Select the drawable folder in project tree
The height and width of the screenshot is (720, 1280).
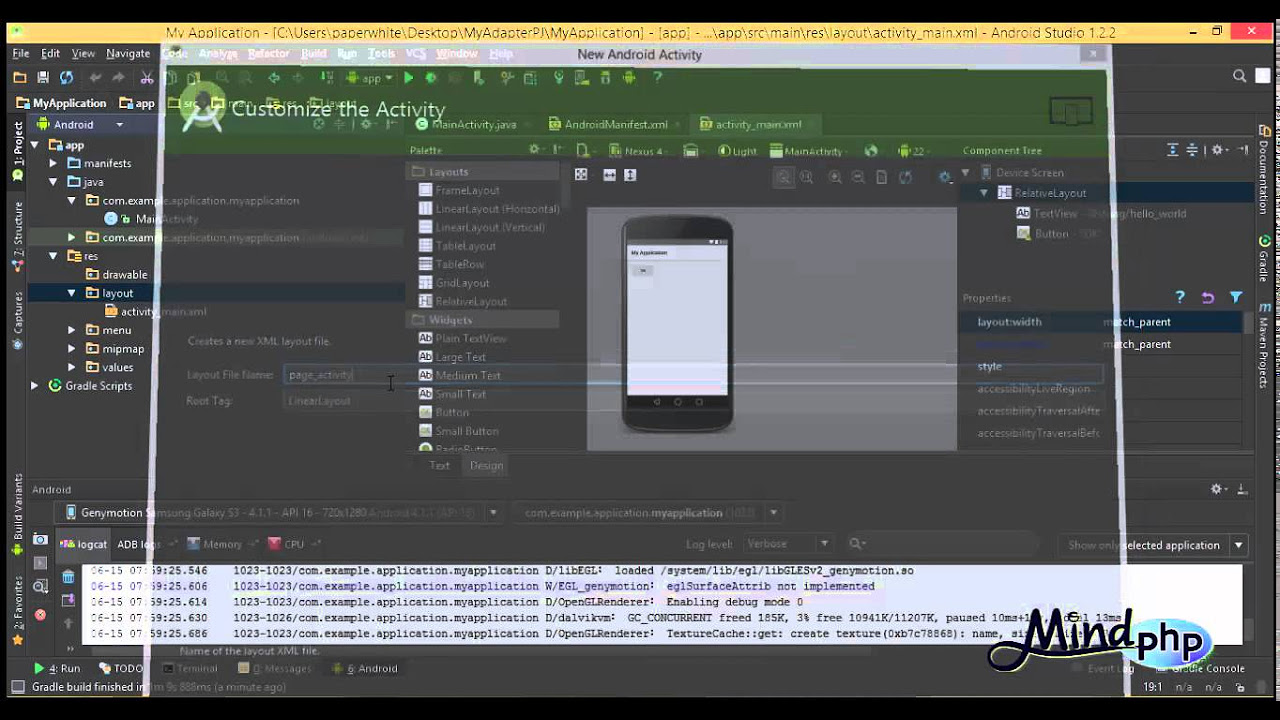coord(116,274)
